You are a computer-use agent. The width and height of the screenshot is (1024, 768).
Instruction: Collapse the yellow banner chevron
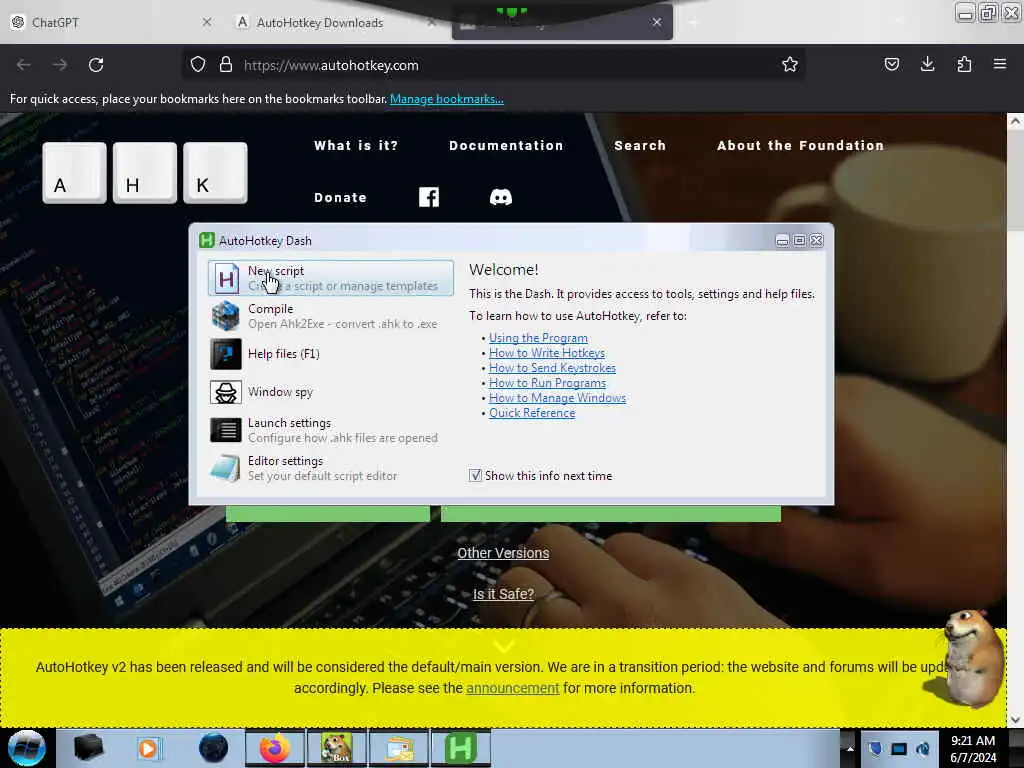(x=504, y=647)
